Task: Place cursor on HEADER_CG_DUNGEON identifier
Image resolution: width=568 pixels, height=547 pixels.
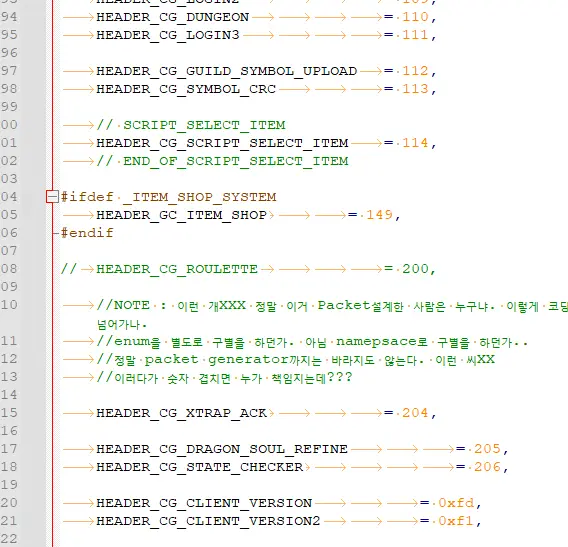Action: [x=173, y=17]
